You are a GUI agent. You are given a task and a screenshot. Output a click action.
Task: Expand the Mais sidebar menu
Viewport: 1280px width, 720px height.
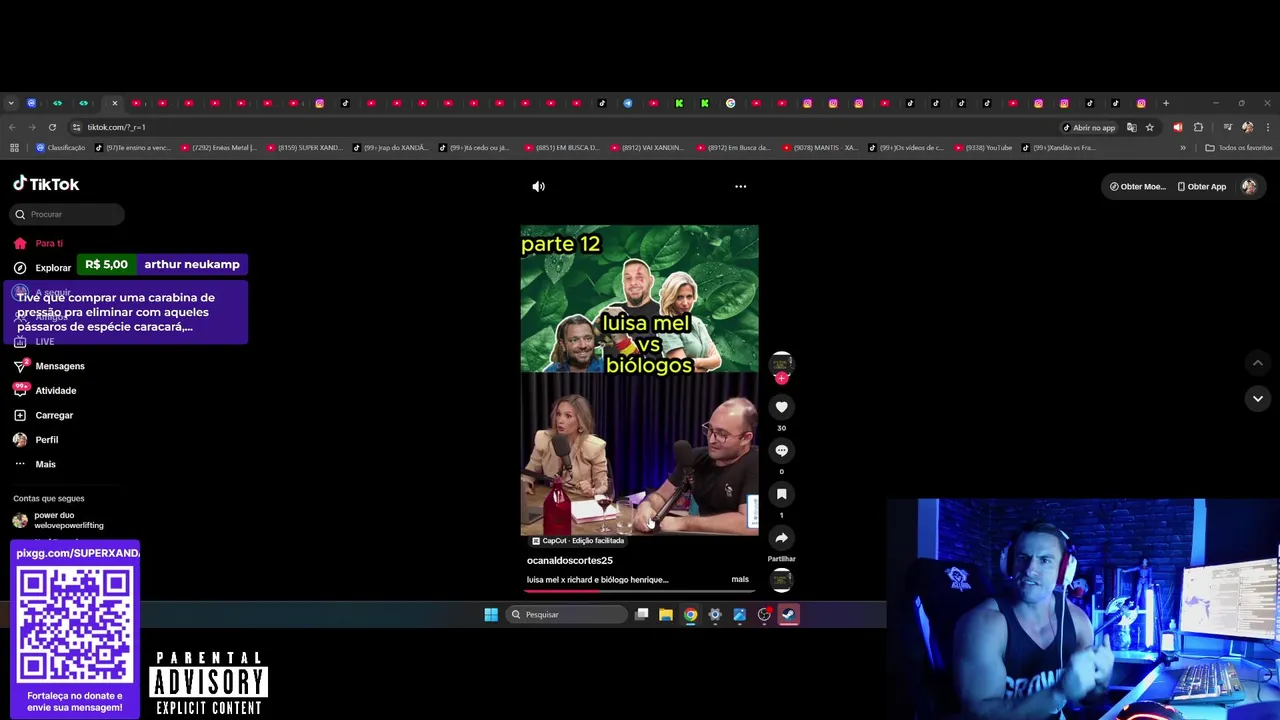click(x=35, y=464)
